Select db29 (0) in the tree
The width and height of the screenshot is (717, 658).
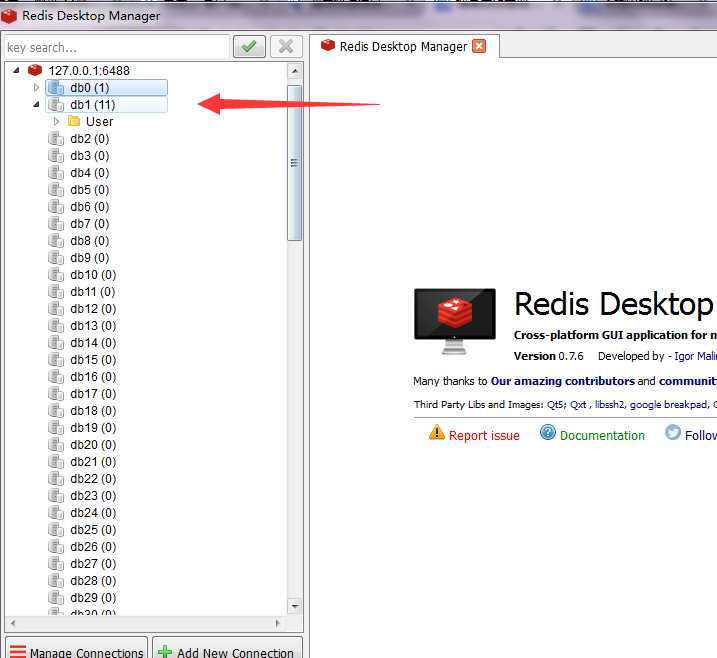pos(93,597)
